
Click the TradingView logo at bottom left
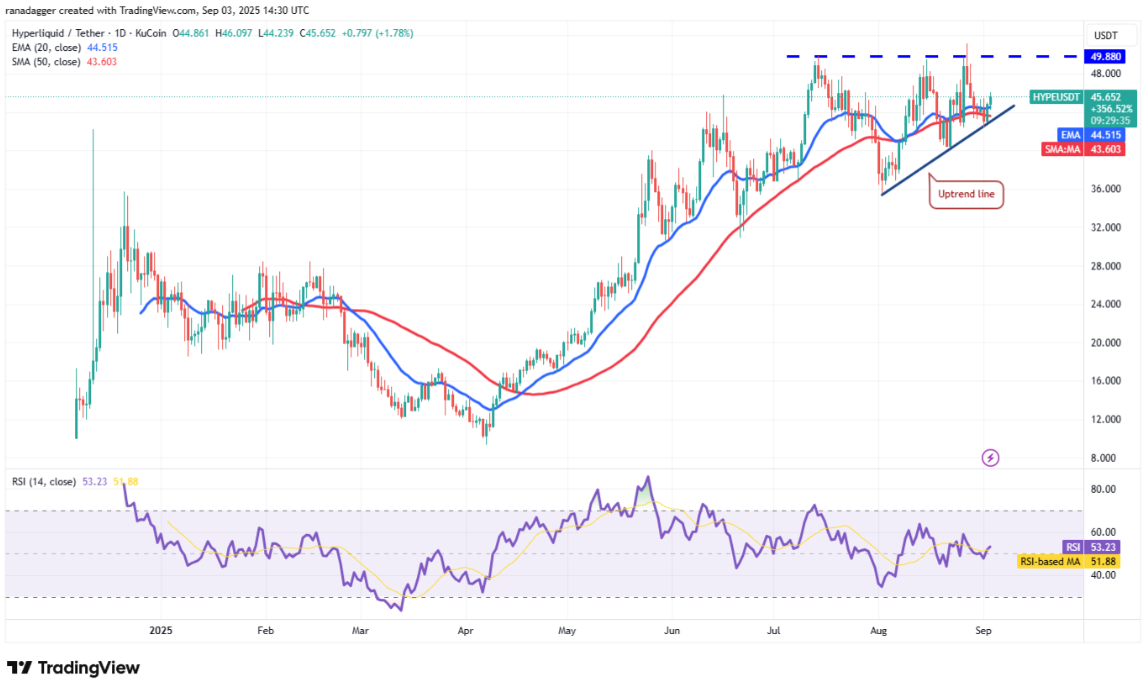(x=73, y=668)
